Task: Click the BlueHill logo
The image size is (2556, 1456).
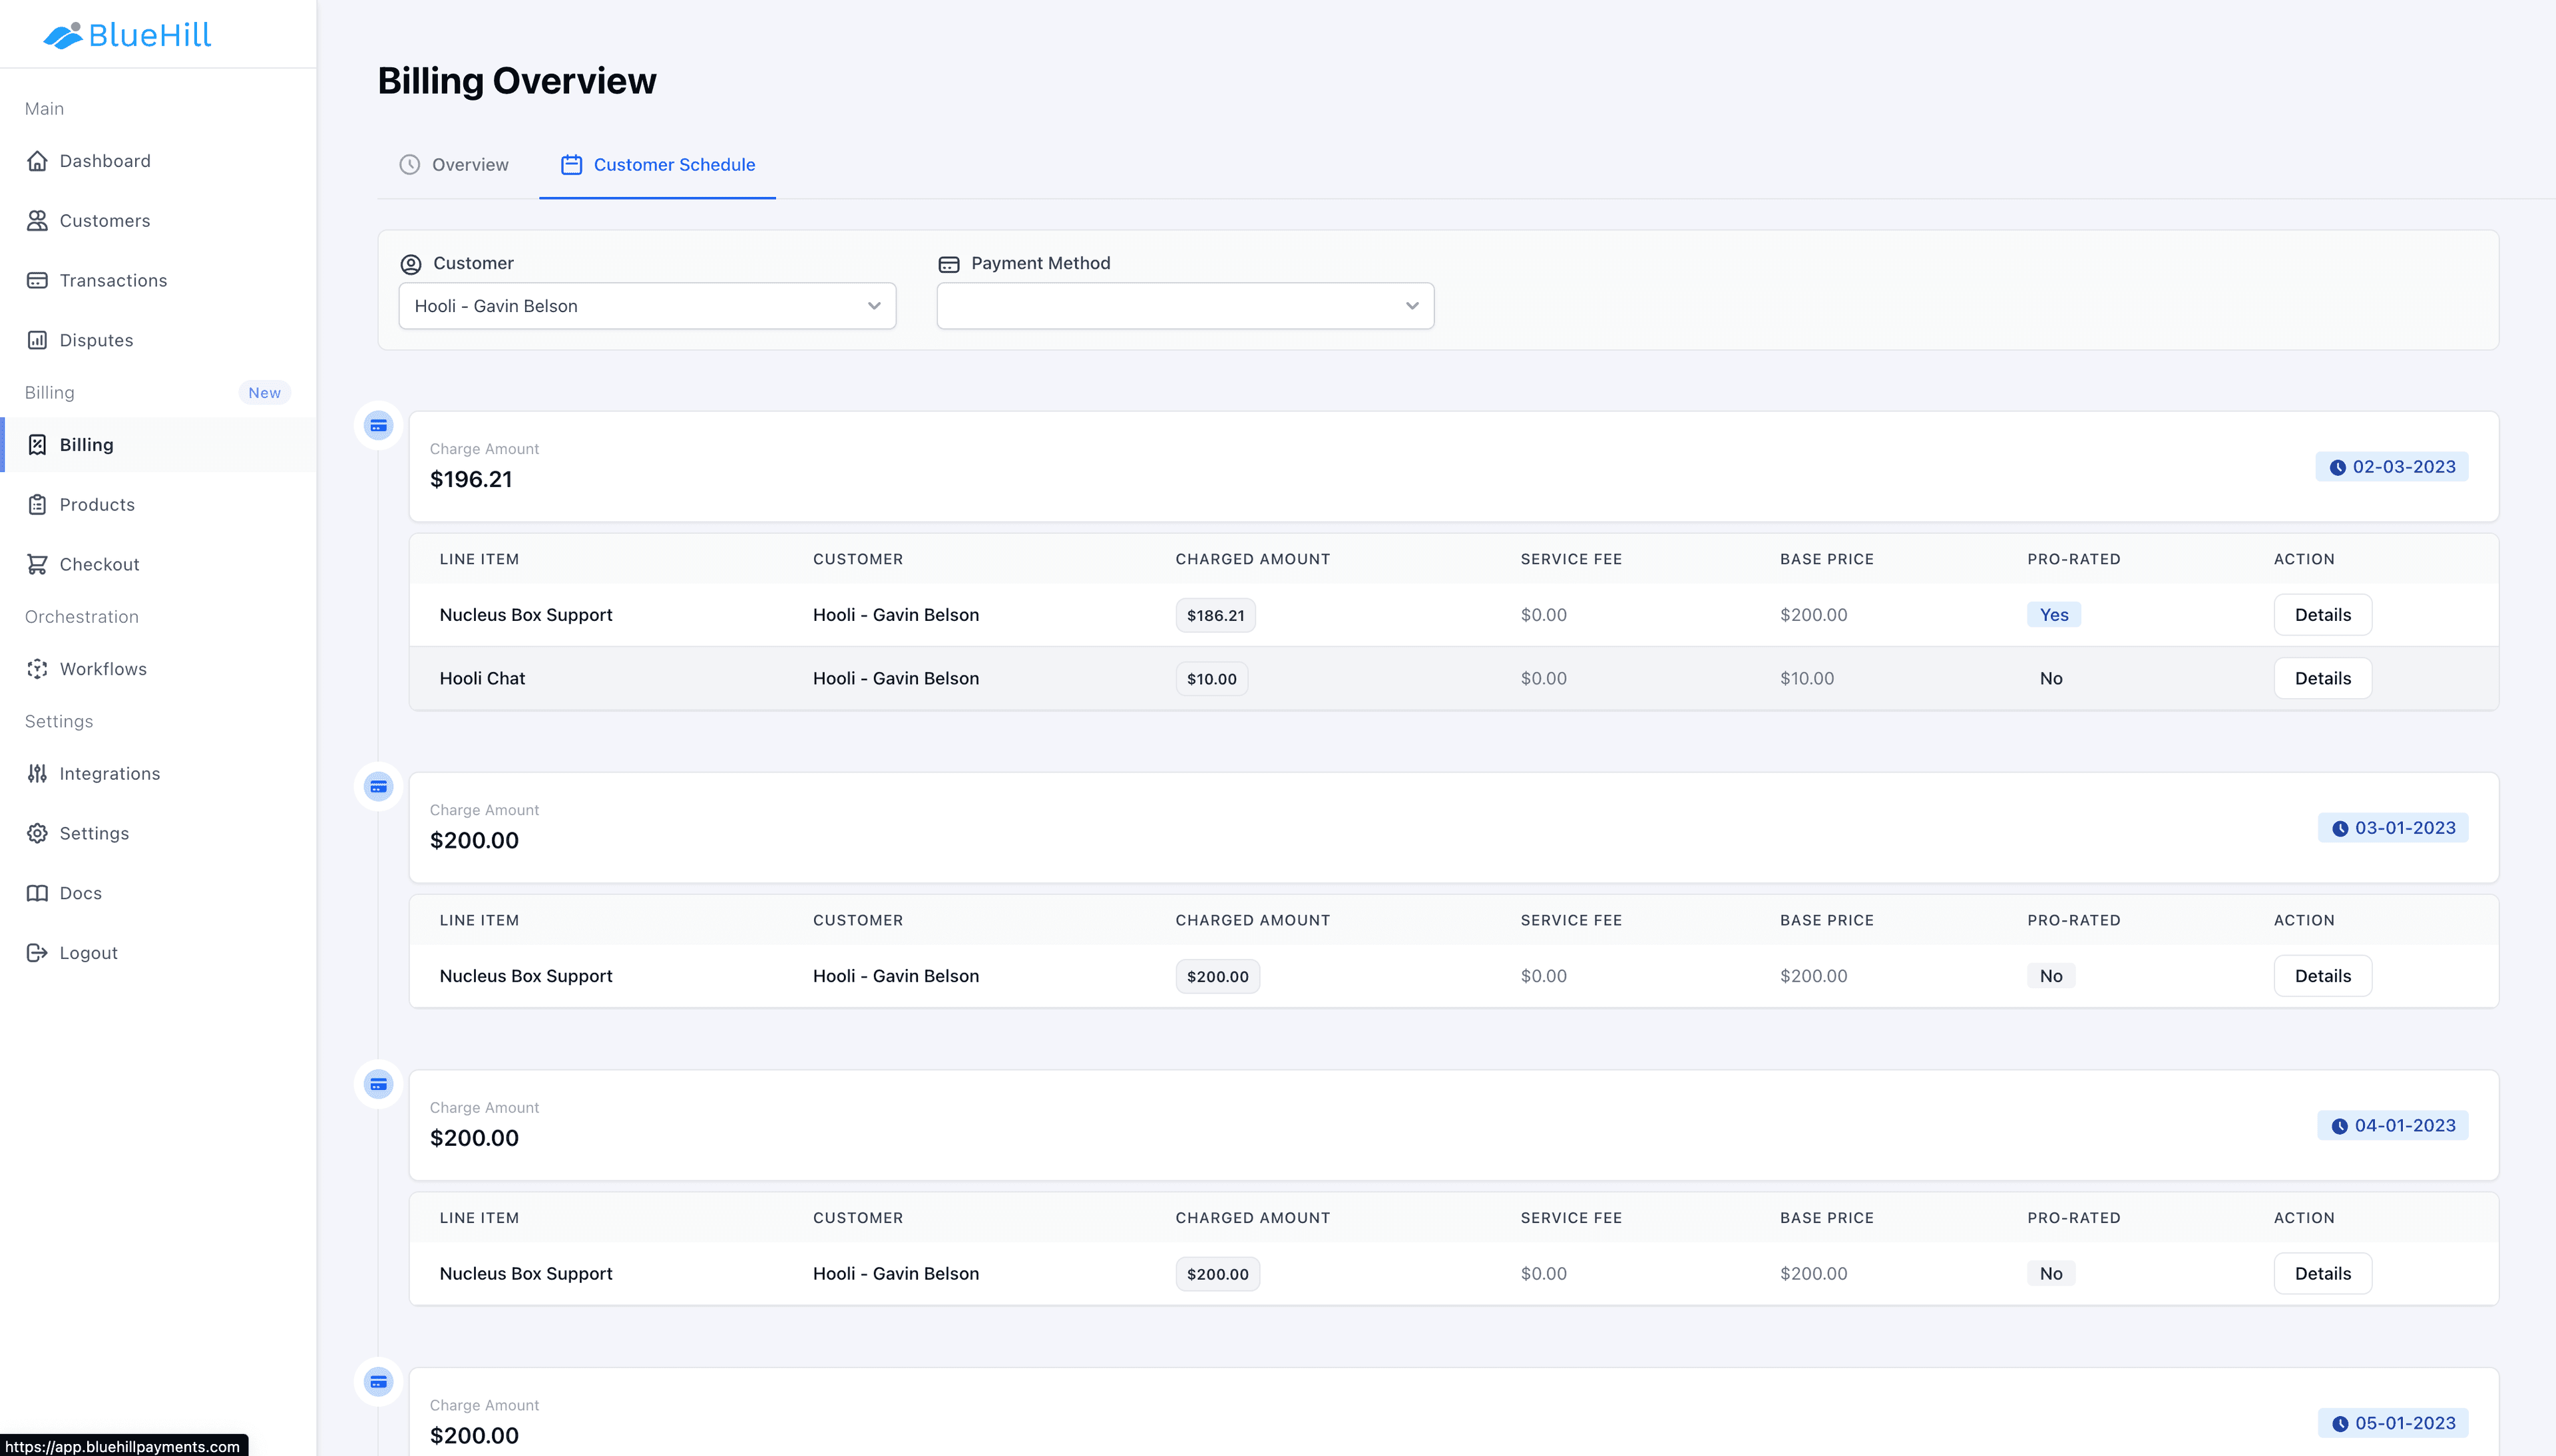Action: point(127,35)
